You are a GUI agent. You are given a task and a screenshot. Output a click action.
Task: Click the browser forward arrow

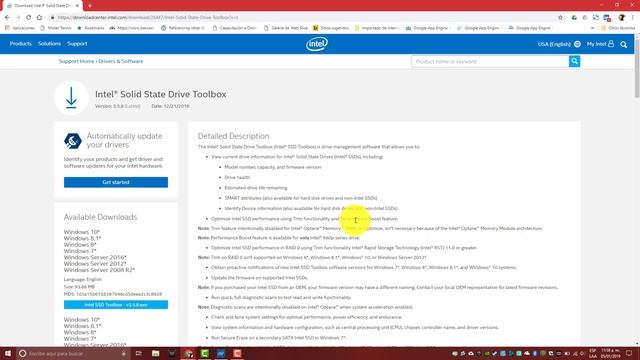click(18, 18)
